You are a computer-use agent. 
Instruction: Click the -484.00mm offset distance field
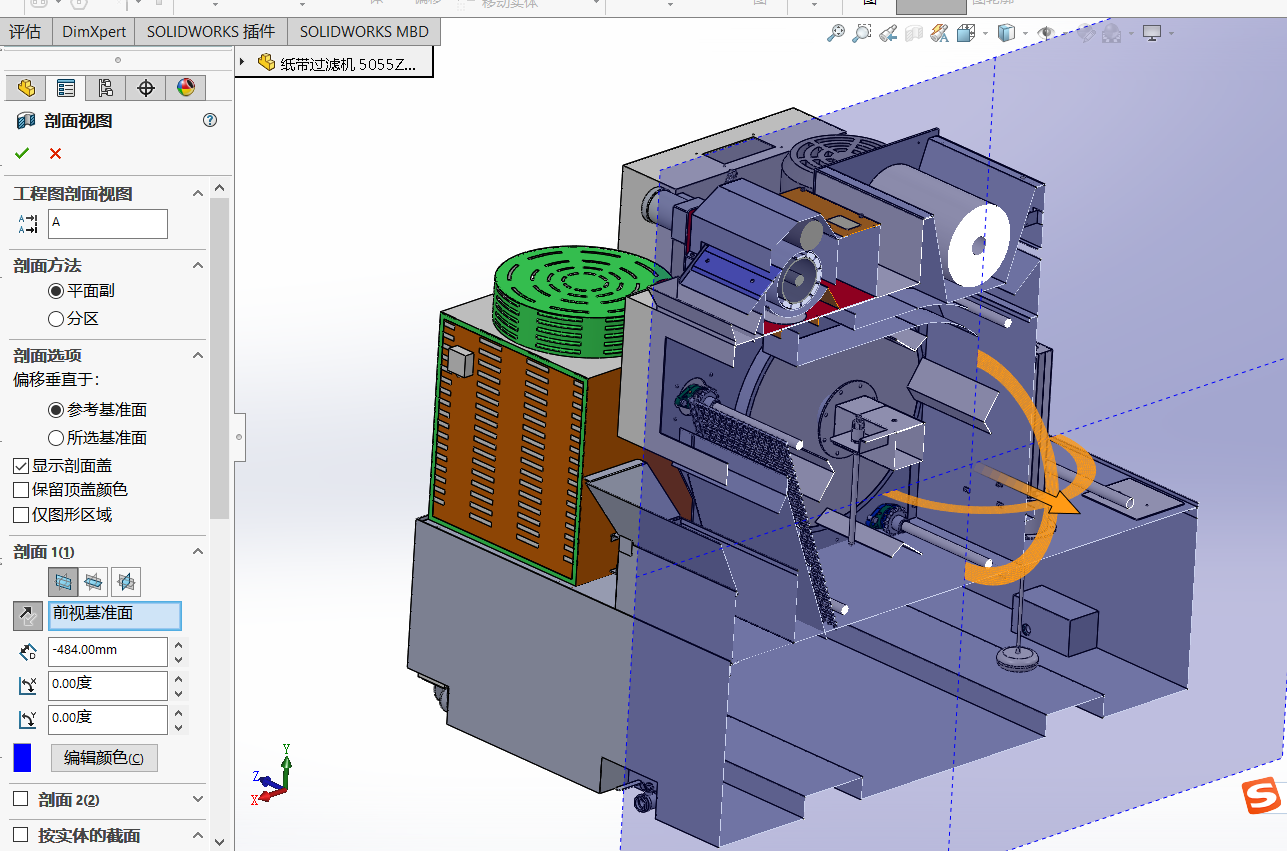[108, 651]
